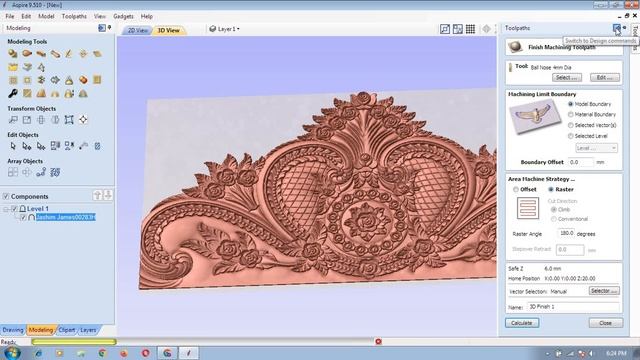Click the Calculate button
Viewport: 640px width, 360px height.
pyautogui.click(x=522, y=323)
